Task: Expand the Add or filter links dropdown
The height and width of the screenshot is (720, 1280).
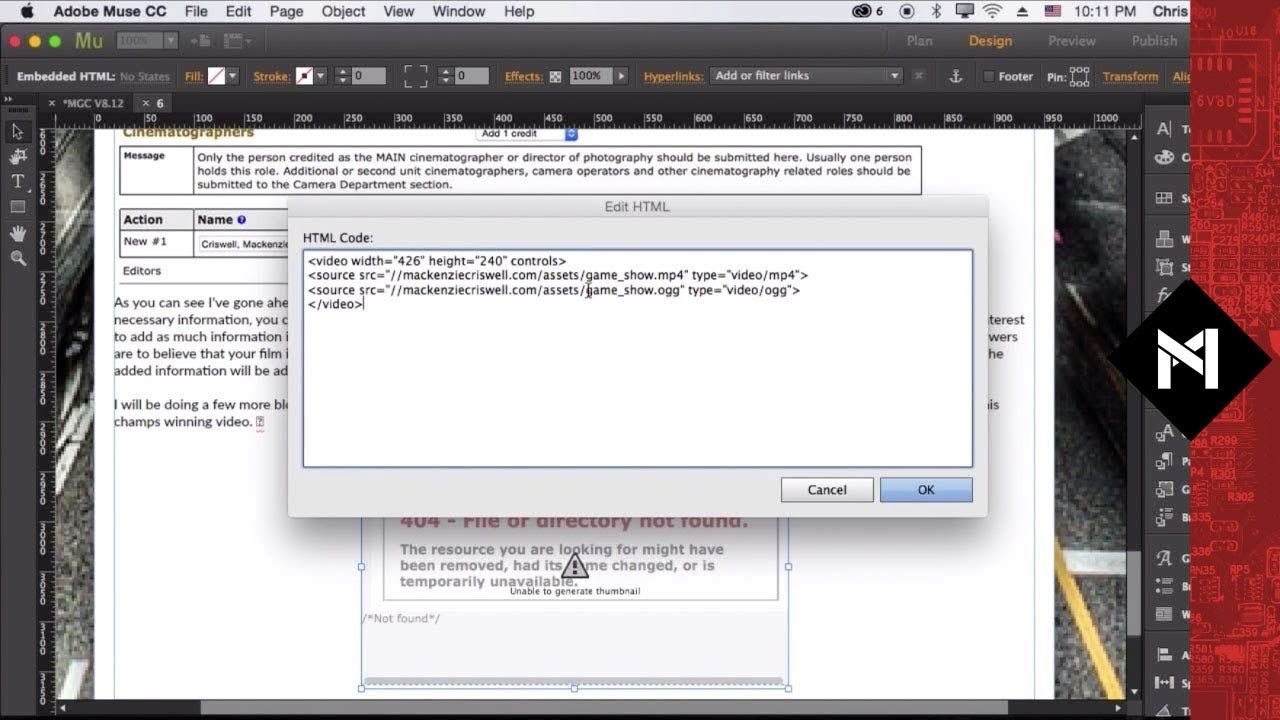Action: point(894,76)
